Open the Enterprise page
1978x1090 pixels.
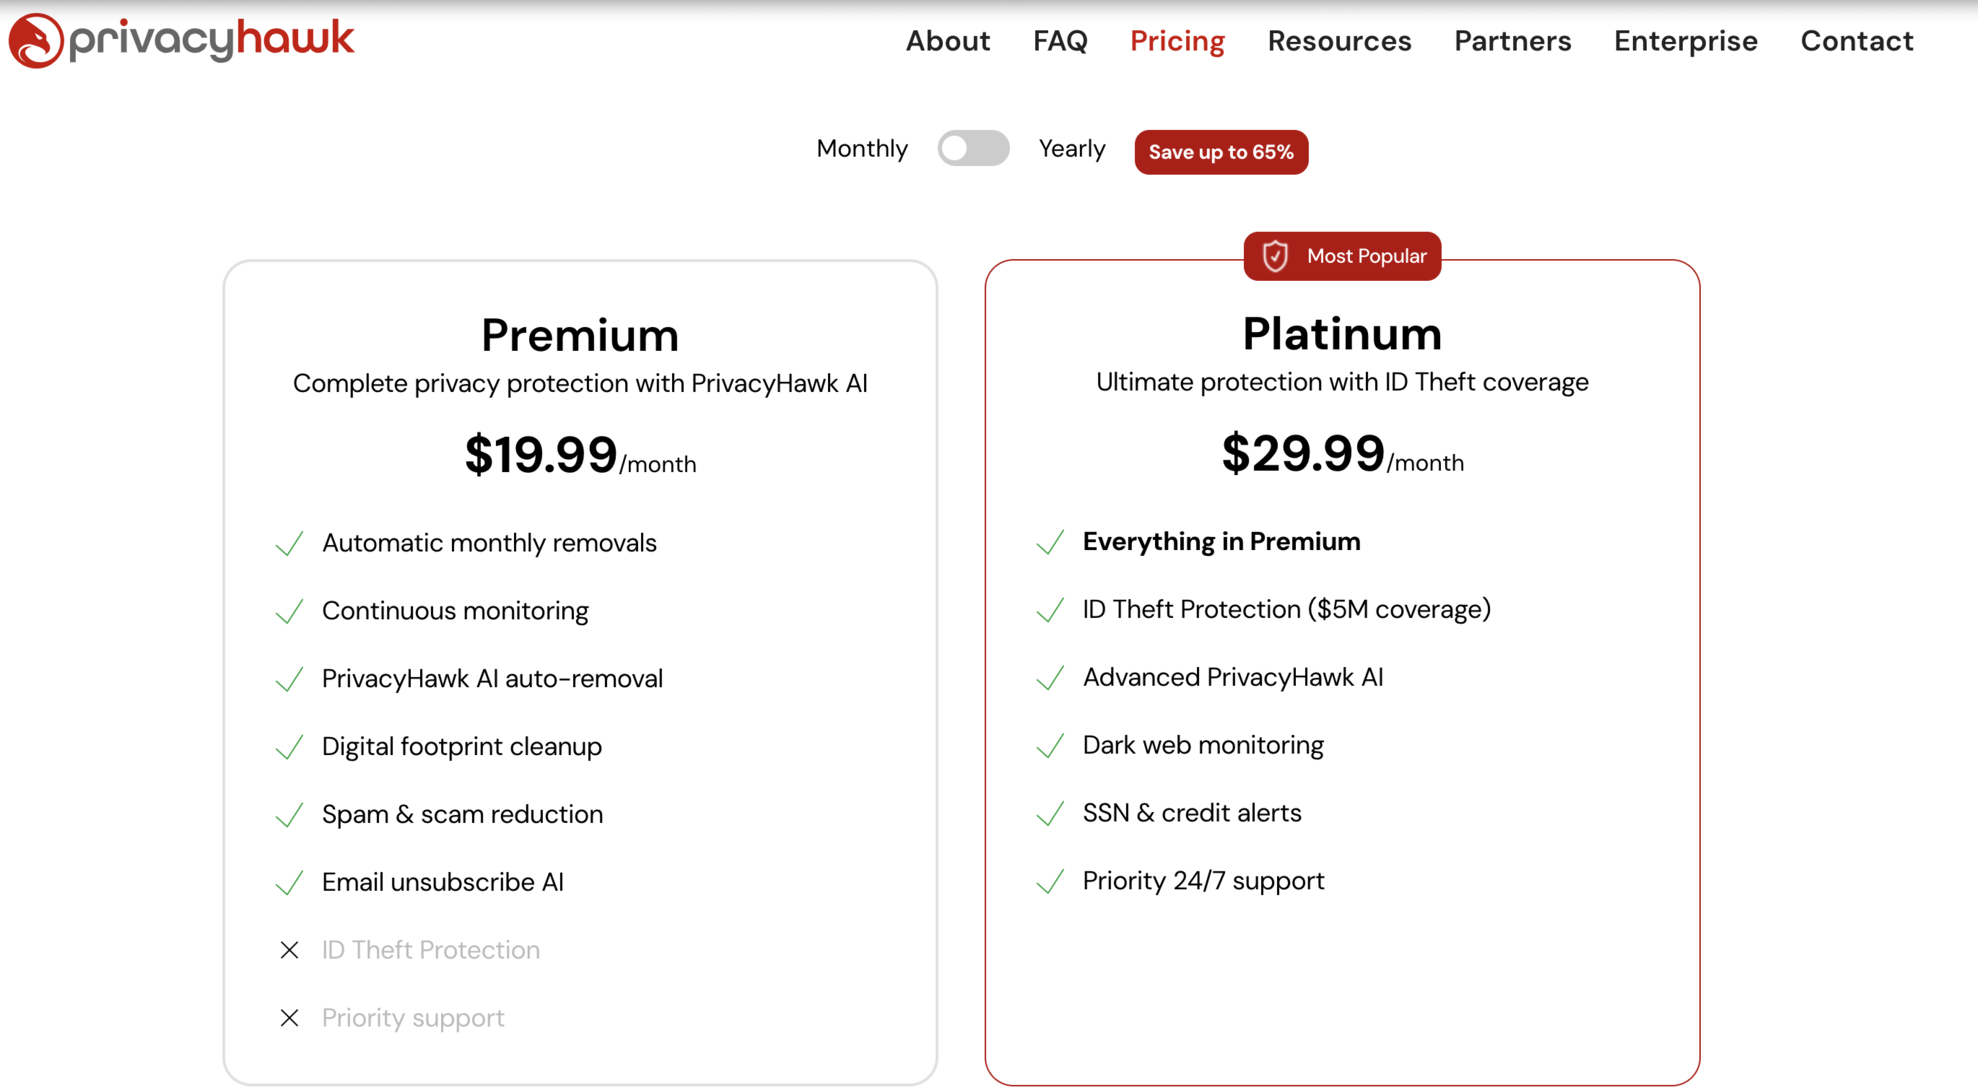tap(1685, 41)
